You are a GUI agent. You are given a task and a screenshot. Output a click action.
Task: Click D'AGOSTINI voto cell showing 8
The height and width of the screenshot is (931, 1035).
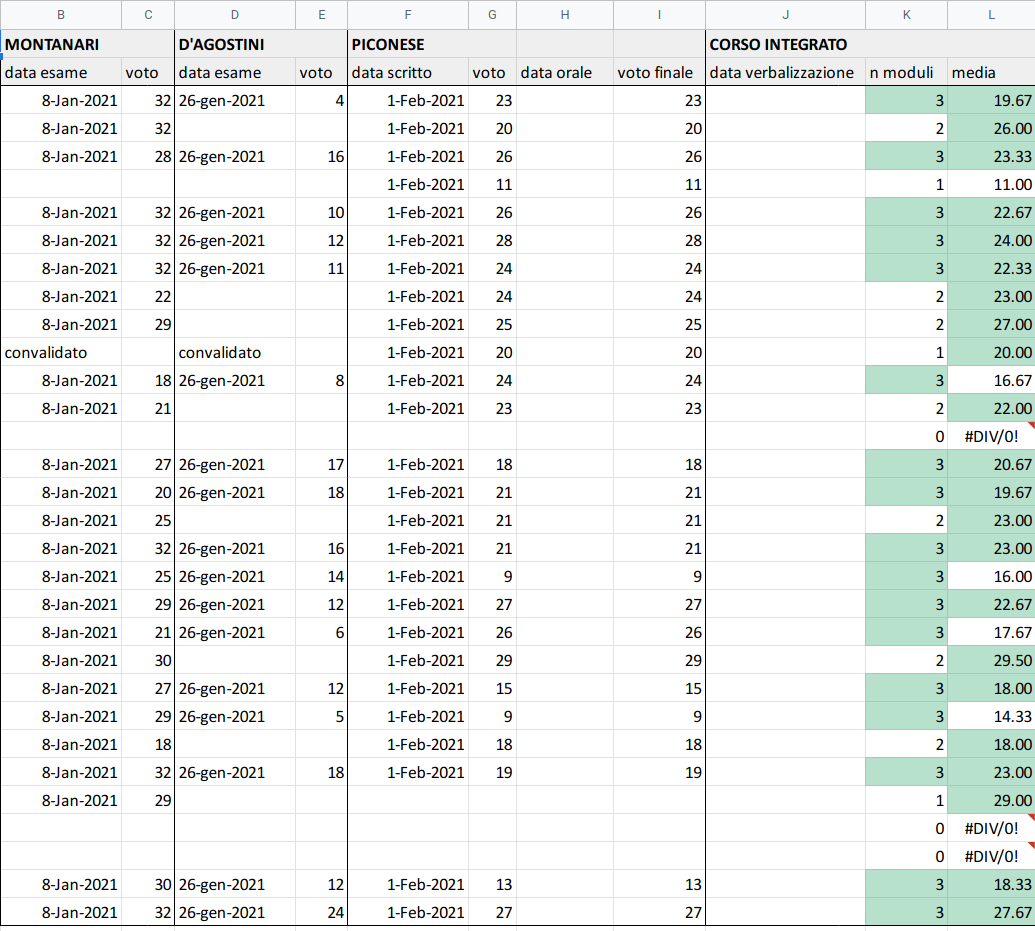tap(321, 380)
